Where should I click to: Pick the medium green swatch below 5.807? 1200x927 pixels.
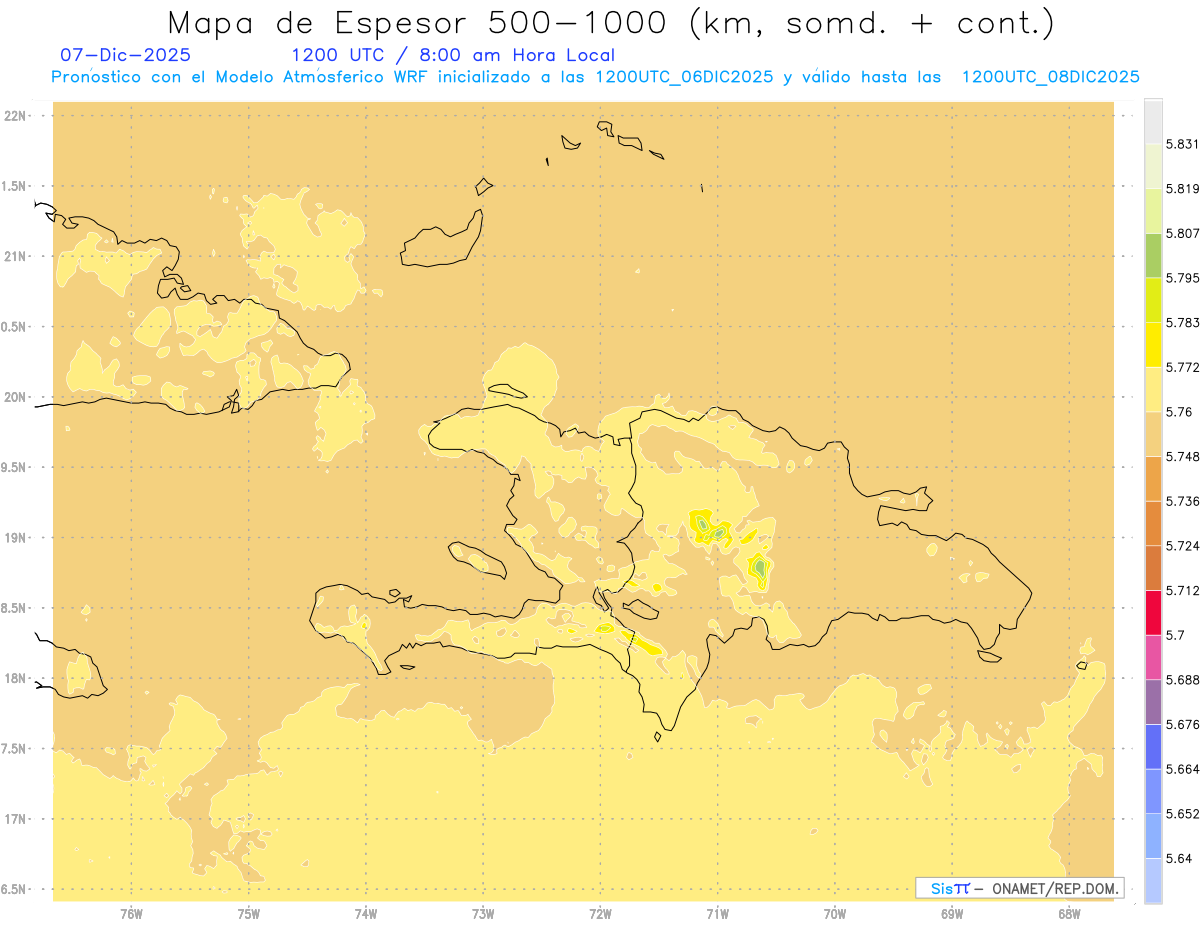pyautogui.click(x=1153, y=255)
